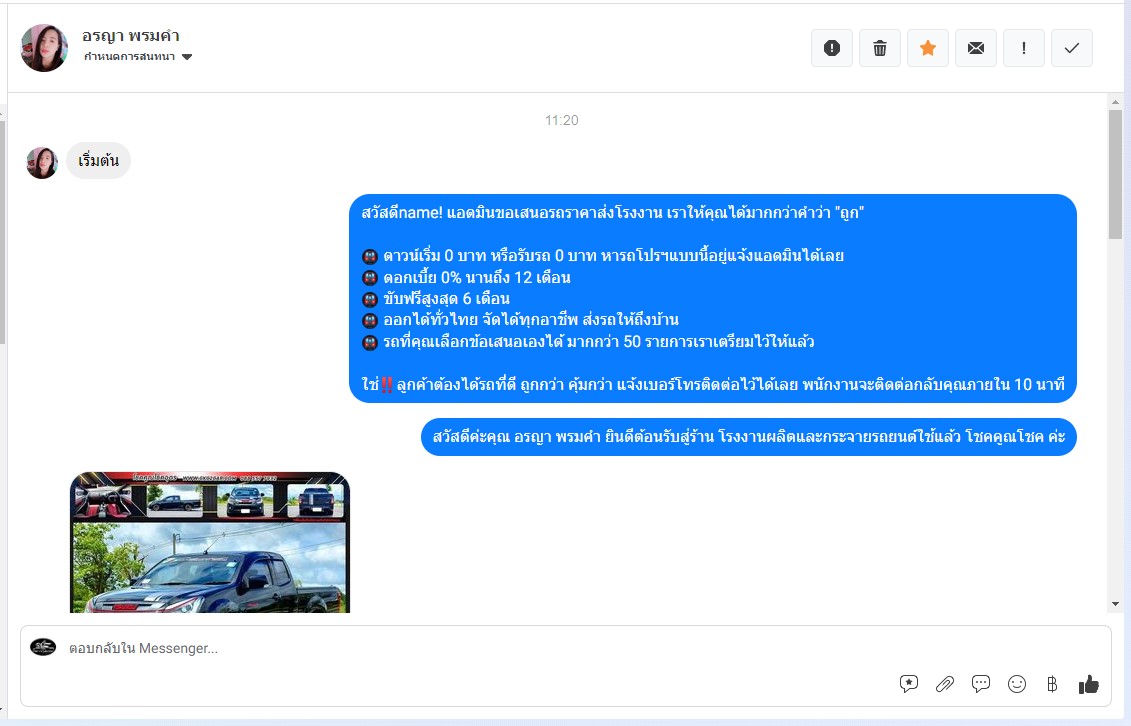Click welcome message starting สวัสดีค่ะคุณ อรญา
This screenshot has height=726, width=1131.
(749, 437)
